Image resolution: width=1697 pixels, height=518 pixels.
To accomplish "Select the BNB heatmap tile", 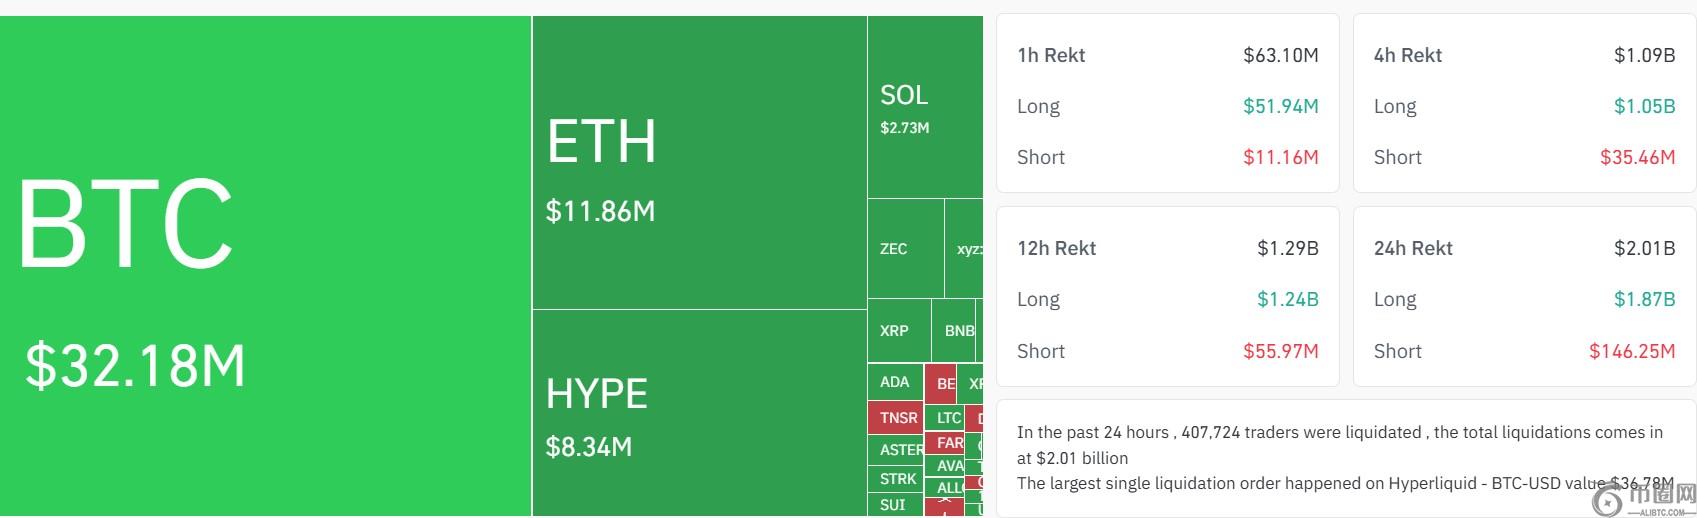I will coord(957,331).
